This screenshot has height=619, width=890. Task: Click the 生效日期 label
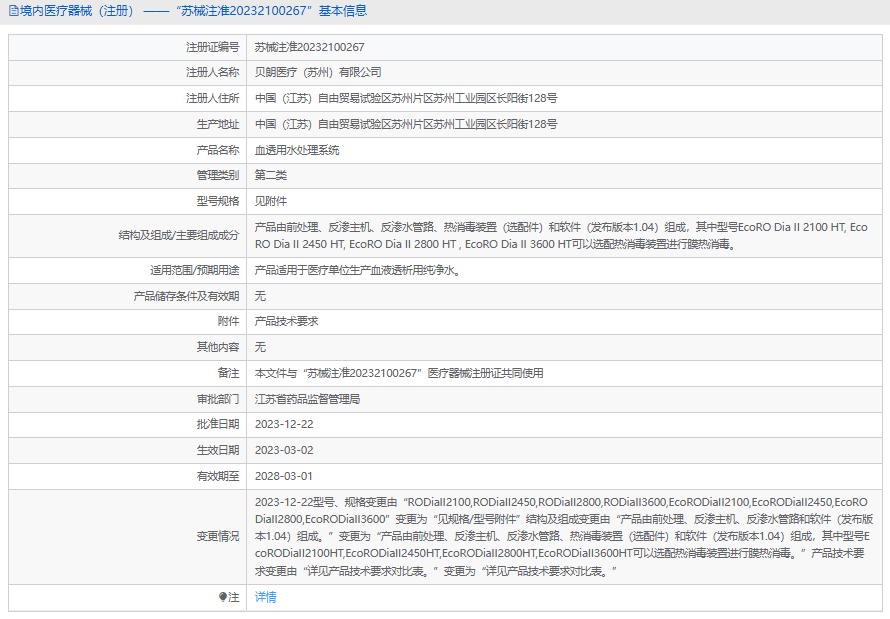(218, 450)
